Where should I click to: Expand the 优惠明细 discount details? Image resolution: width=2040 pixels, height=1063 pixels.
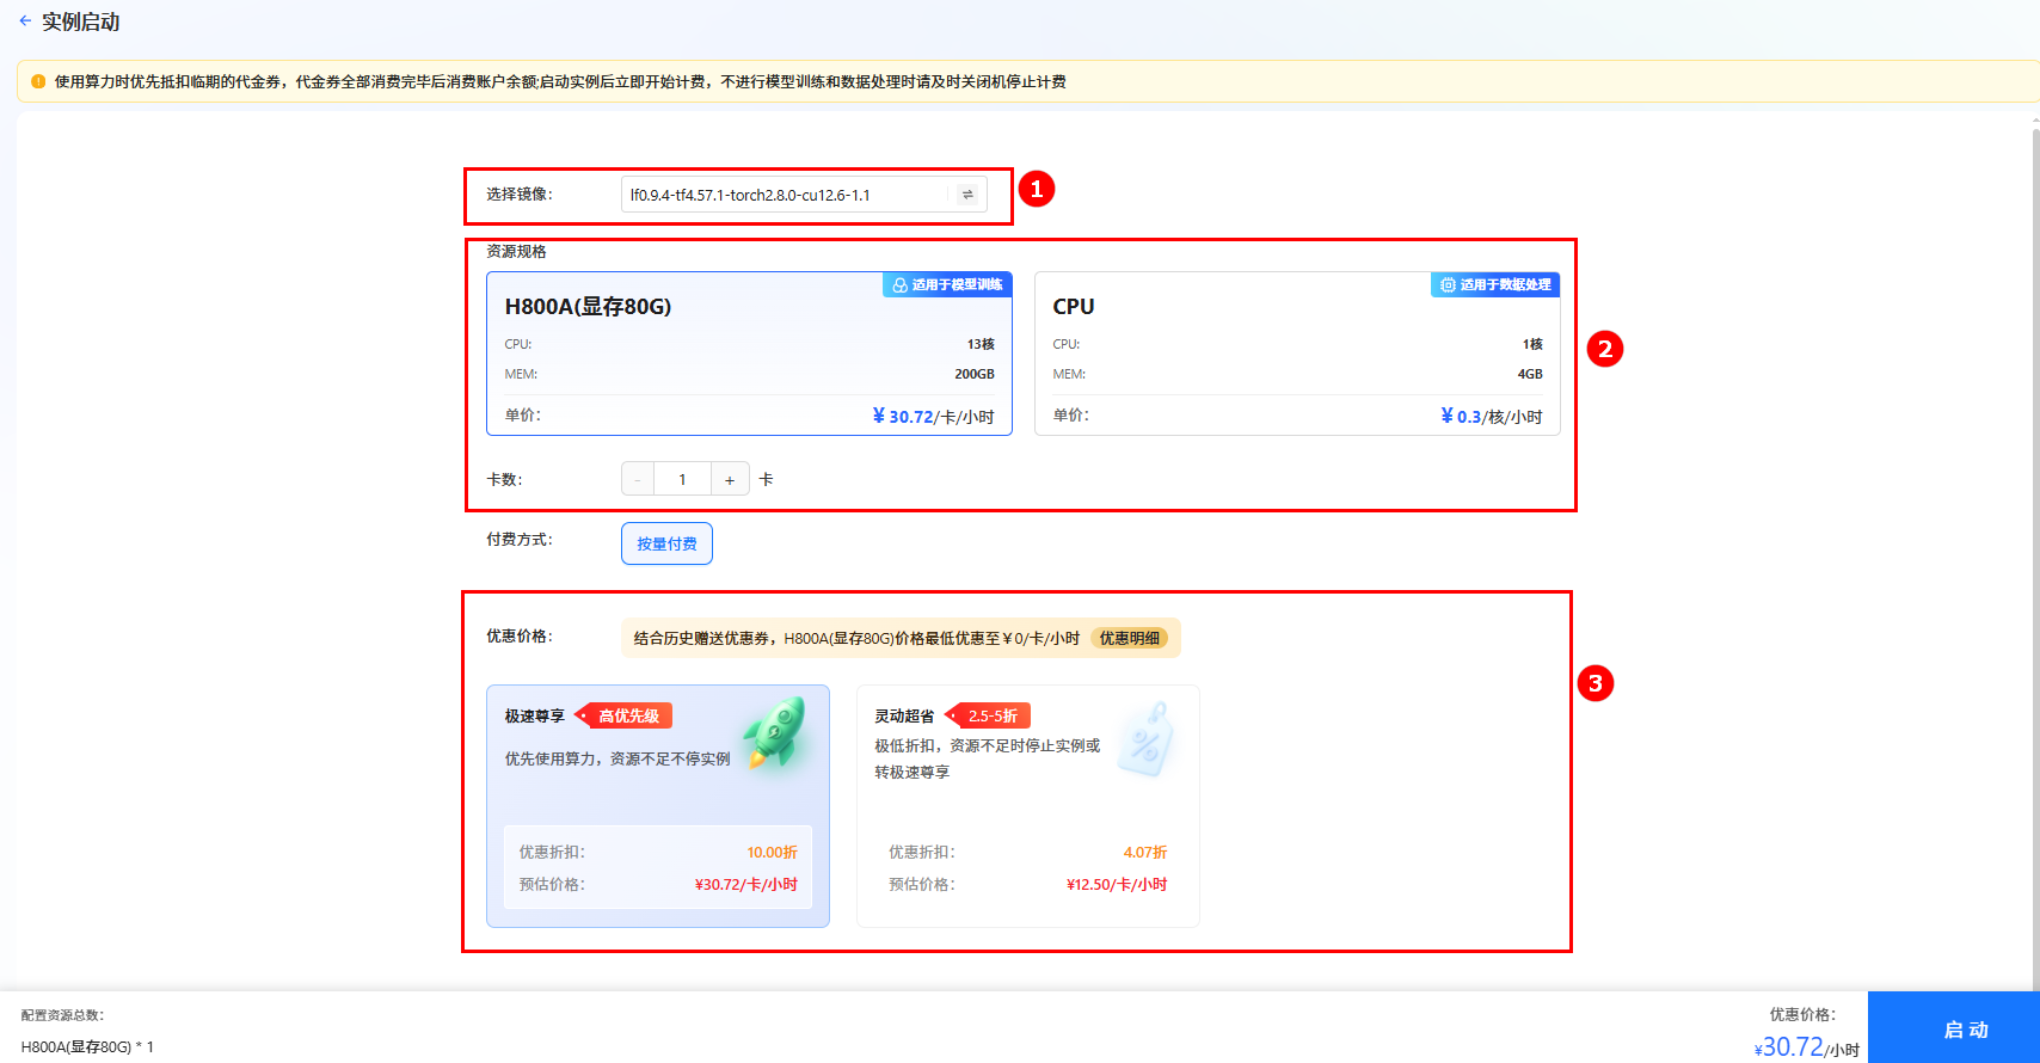(x=1130, y=638)
